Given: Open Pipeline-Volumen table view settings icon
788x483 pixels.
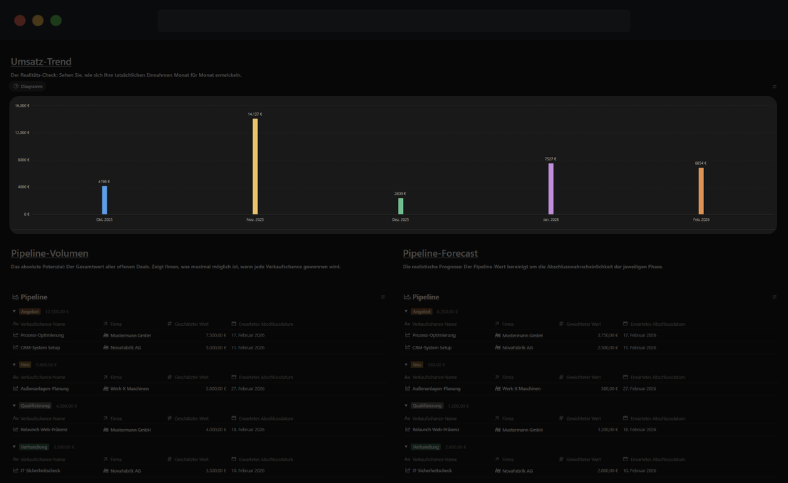Looking at the screenshot, I should [382, 297].
